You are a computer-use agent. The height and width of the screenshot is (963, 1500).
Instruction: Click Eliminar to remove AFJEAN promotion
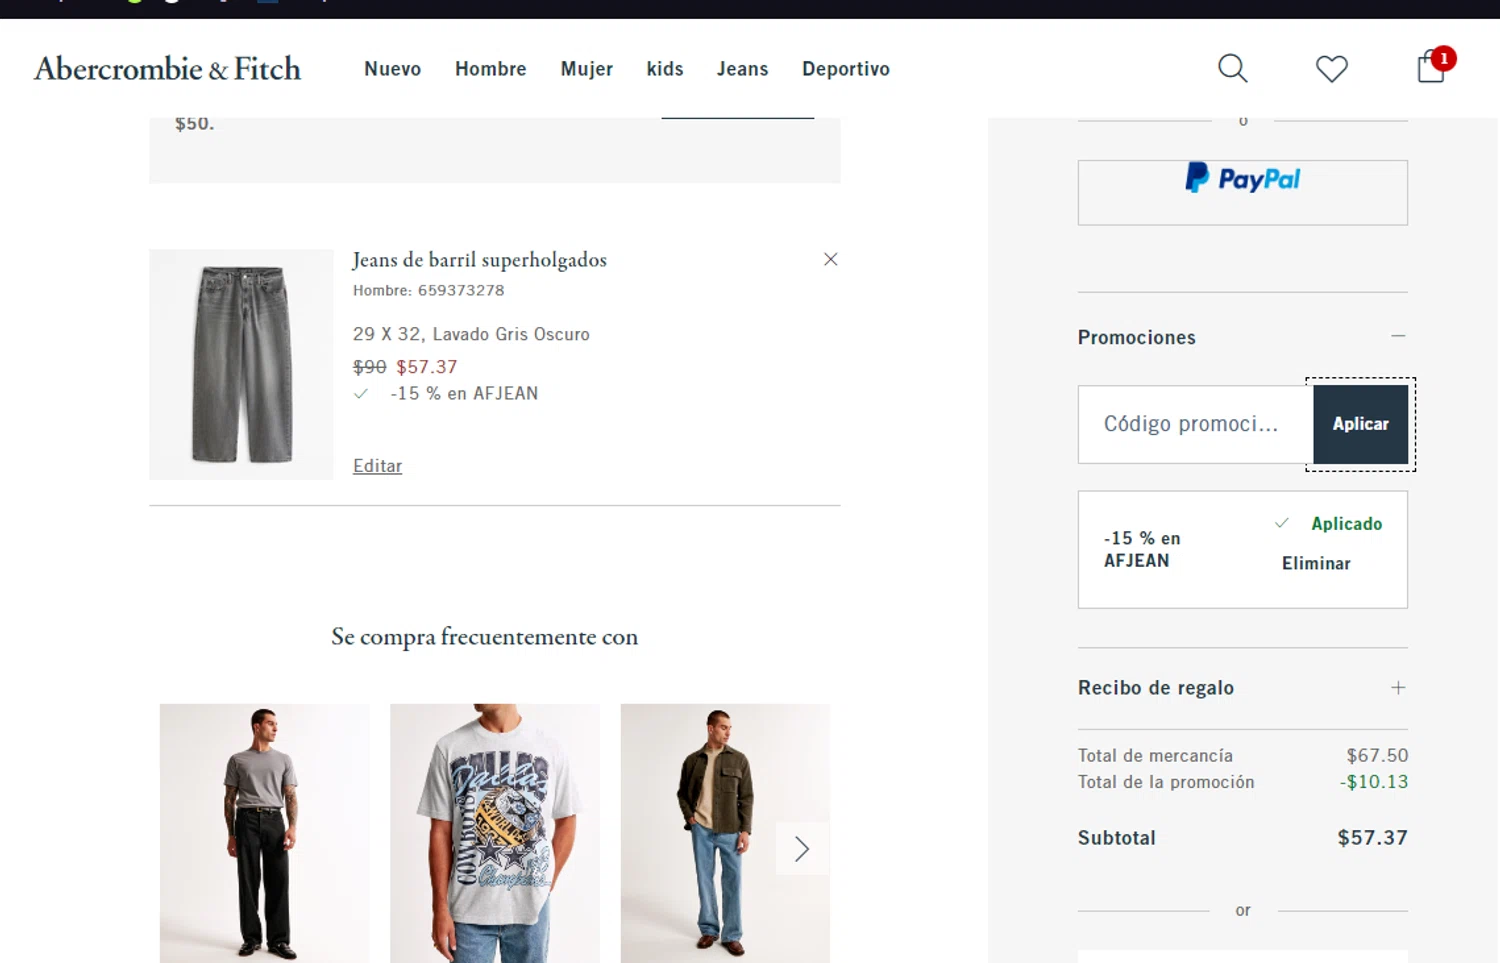1316,563
